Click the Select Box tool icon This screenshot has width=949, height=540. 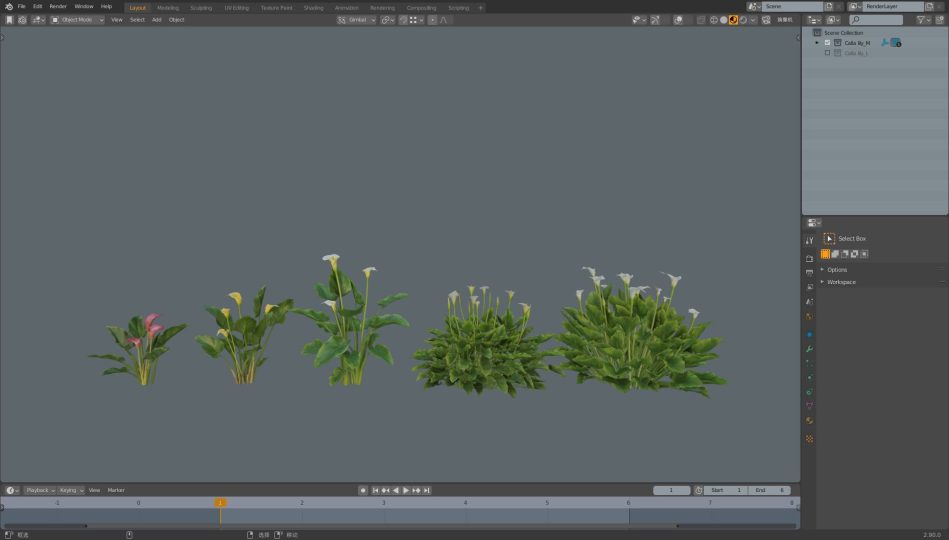[x=829, y=239]
